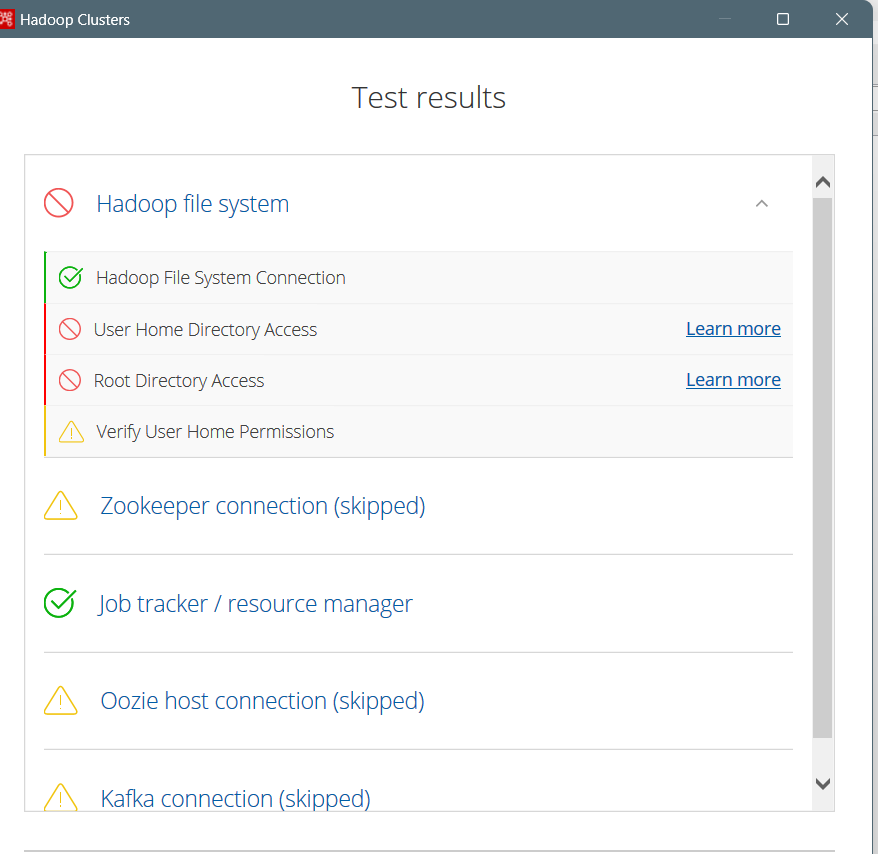Click the warning icon beside Kafka connection
The width and height of the screenshot is (878, 854).
coord(60,797)
